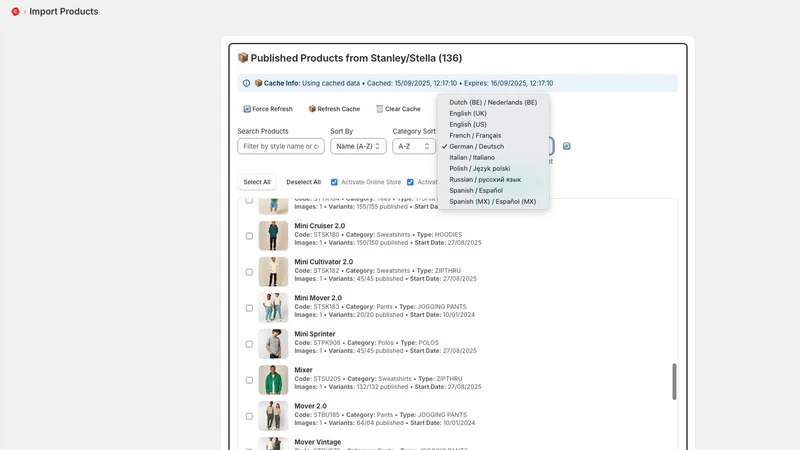Focus the Search Products filter field

click(281, 146)
